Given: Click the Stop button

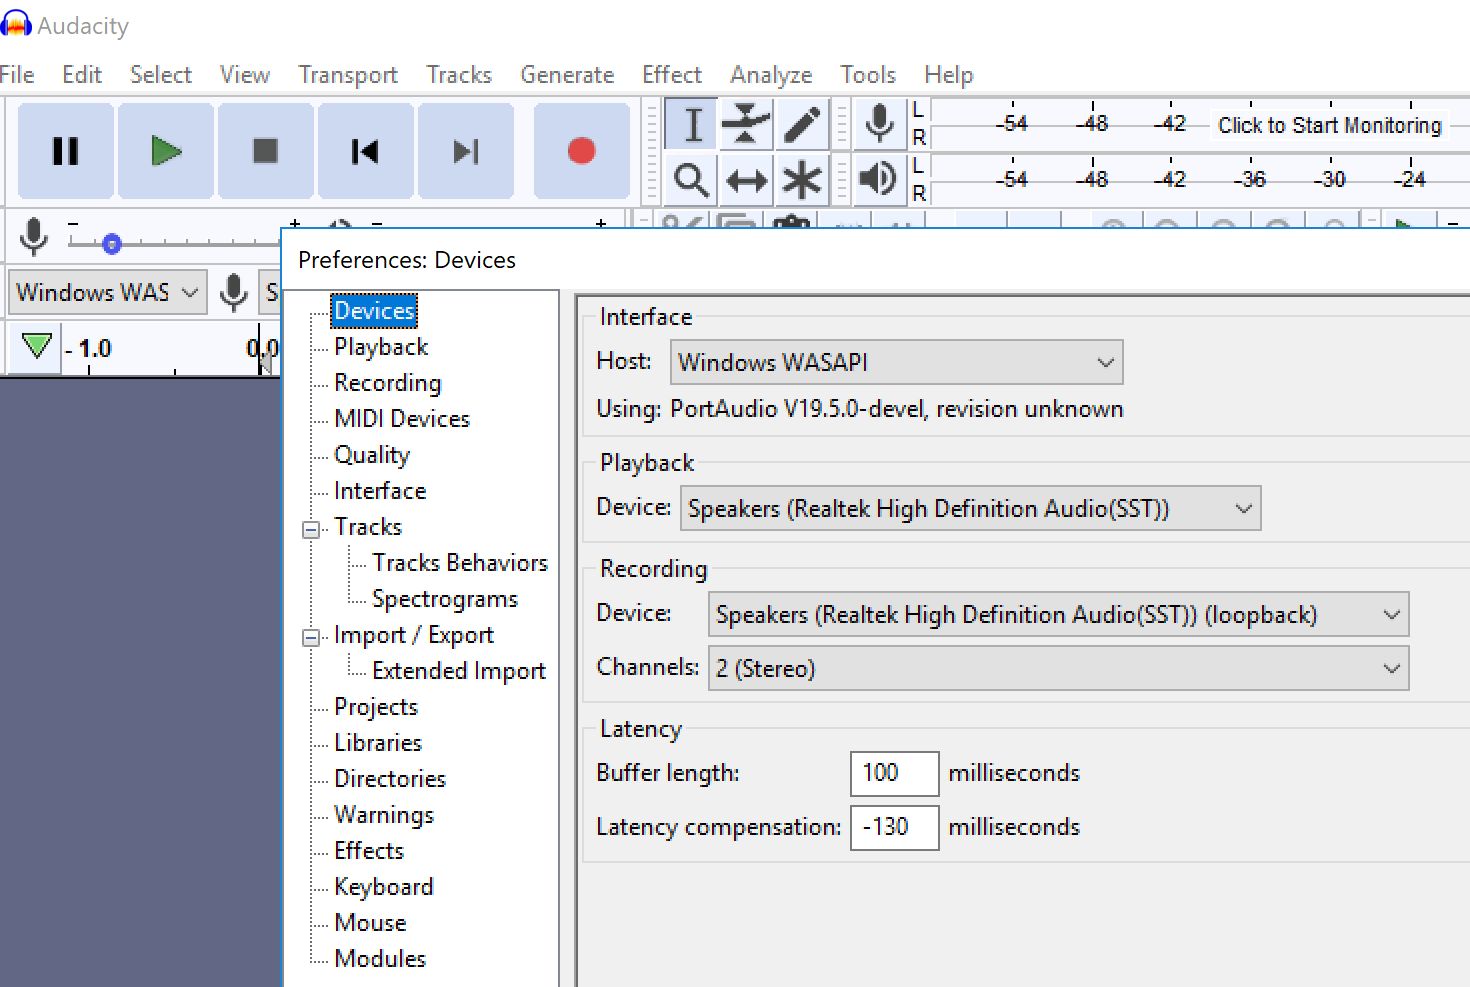Looking at the screenshot, I should coord(265,151).
